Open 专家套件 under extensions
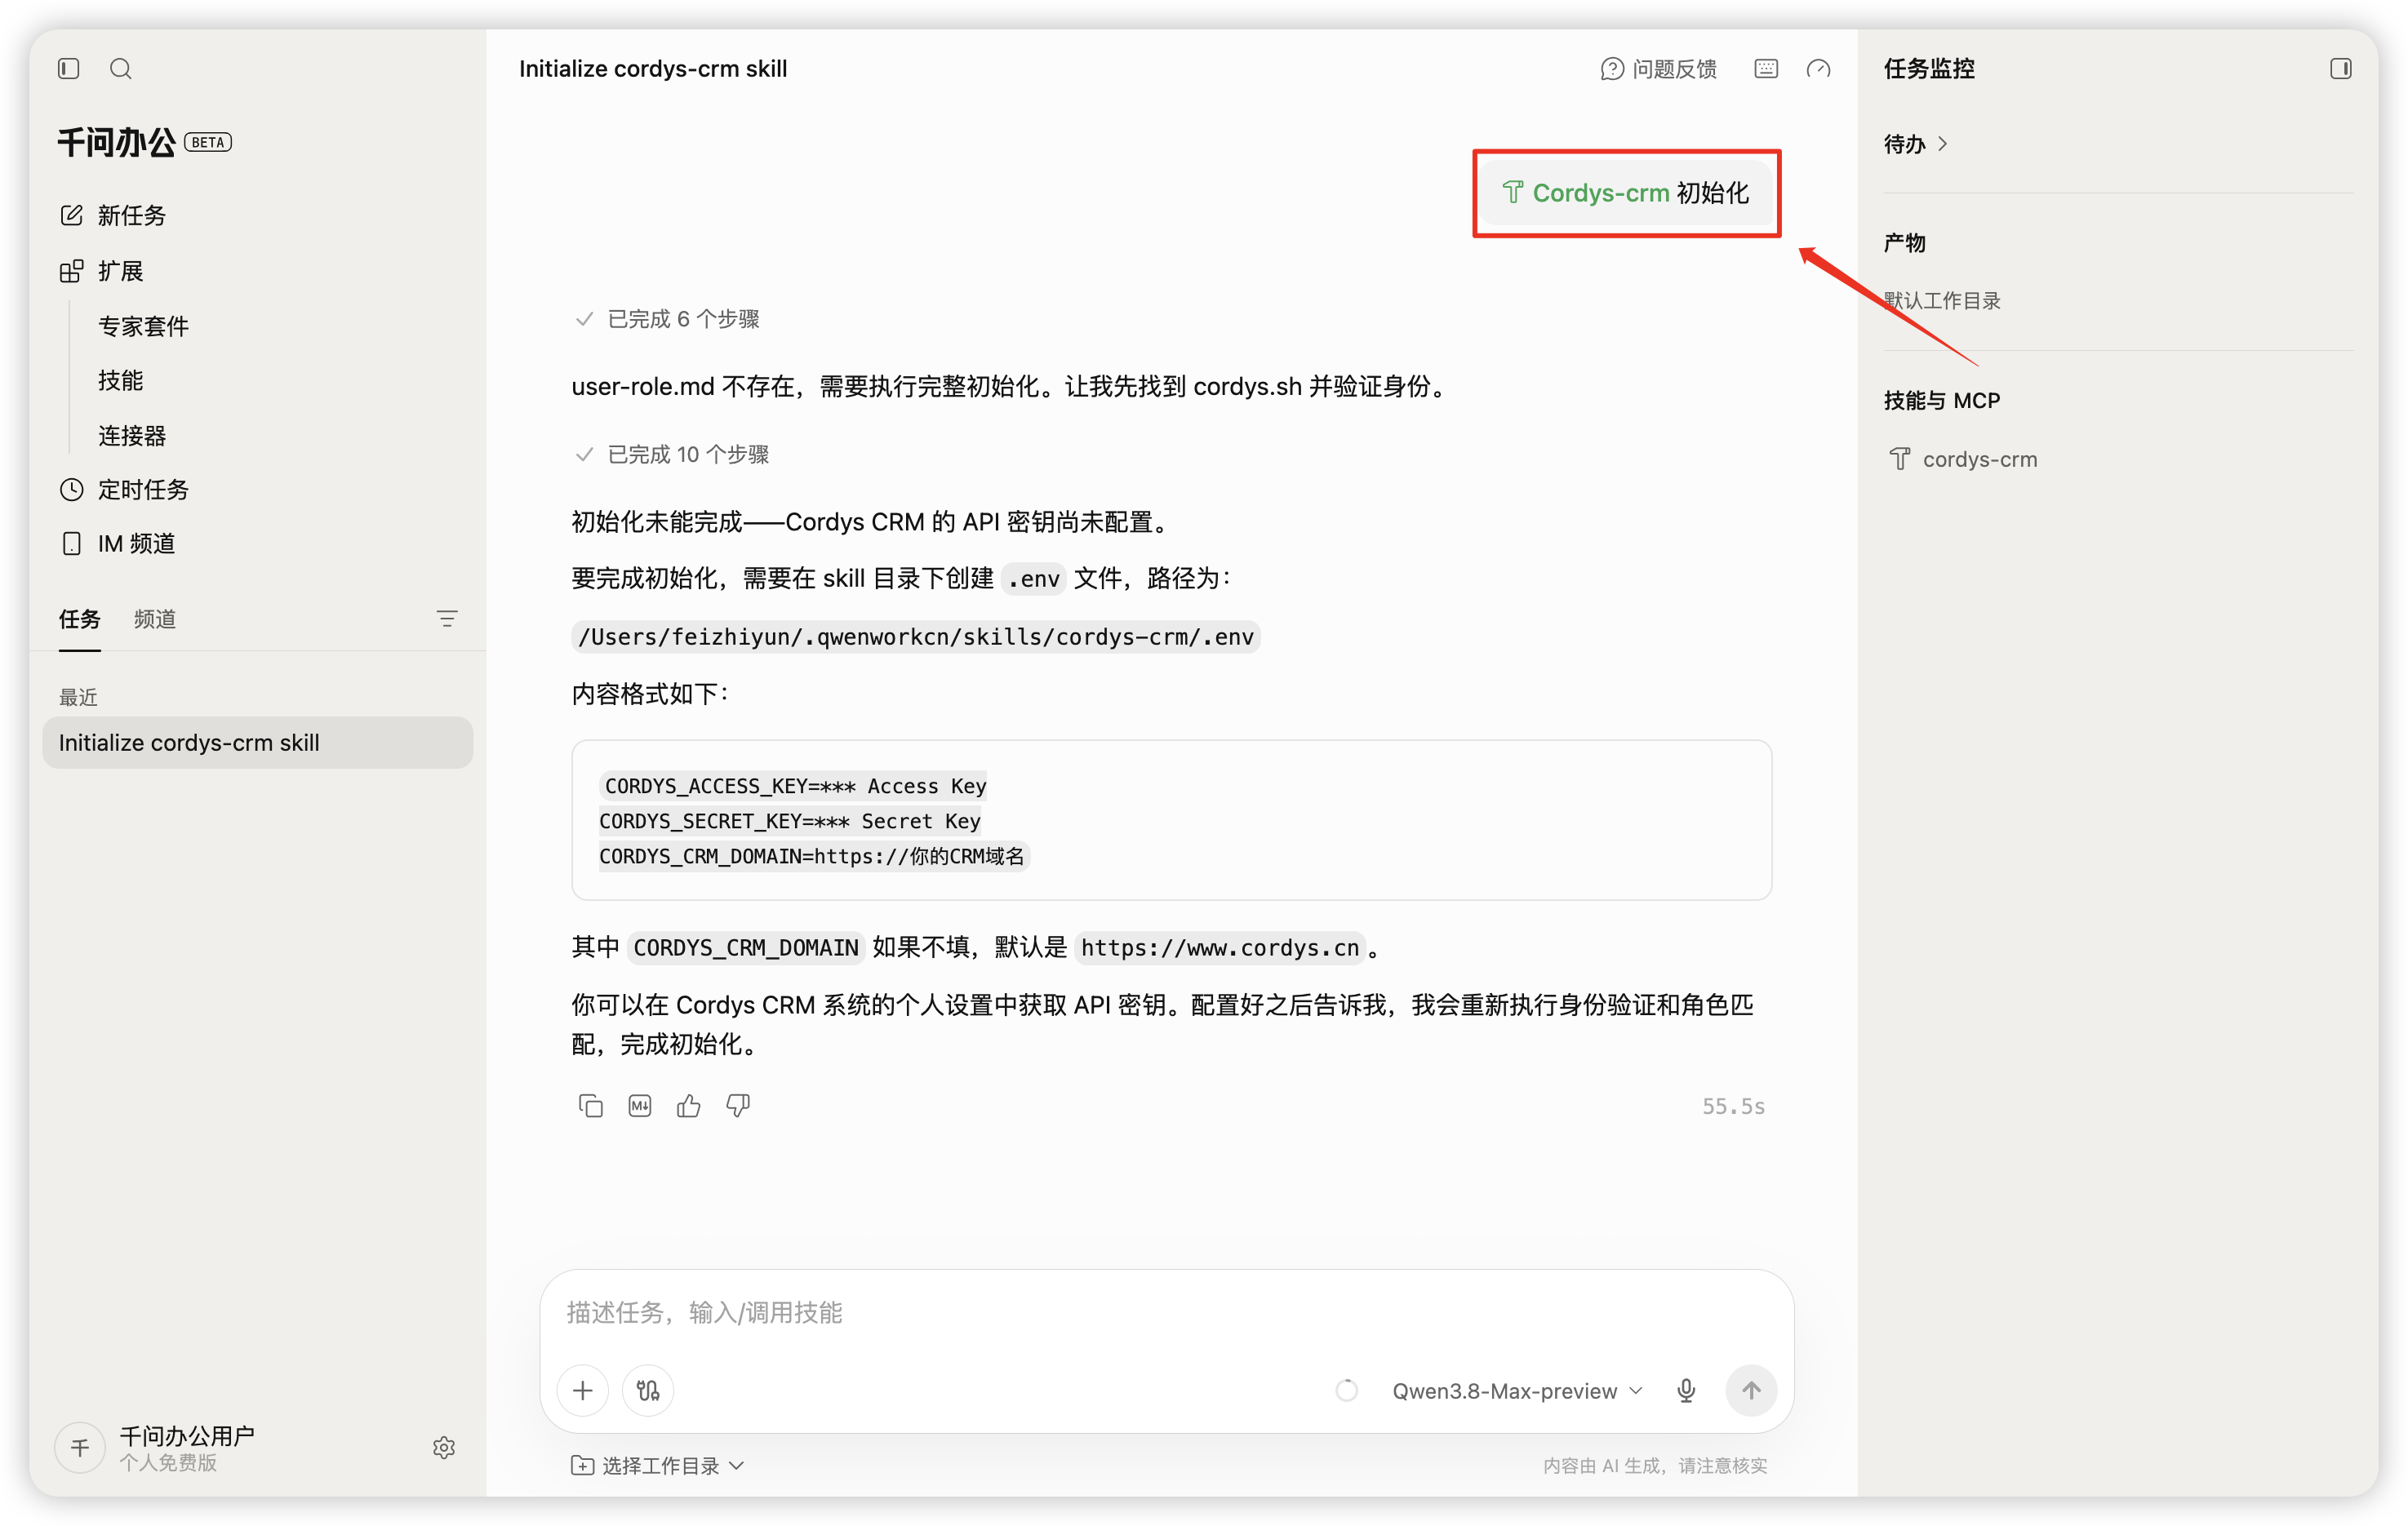The width and height of the screenshot is (2408, 1526). 143,326
